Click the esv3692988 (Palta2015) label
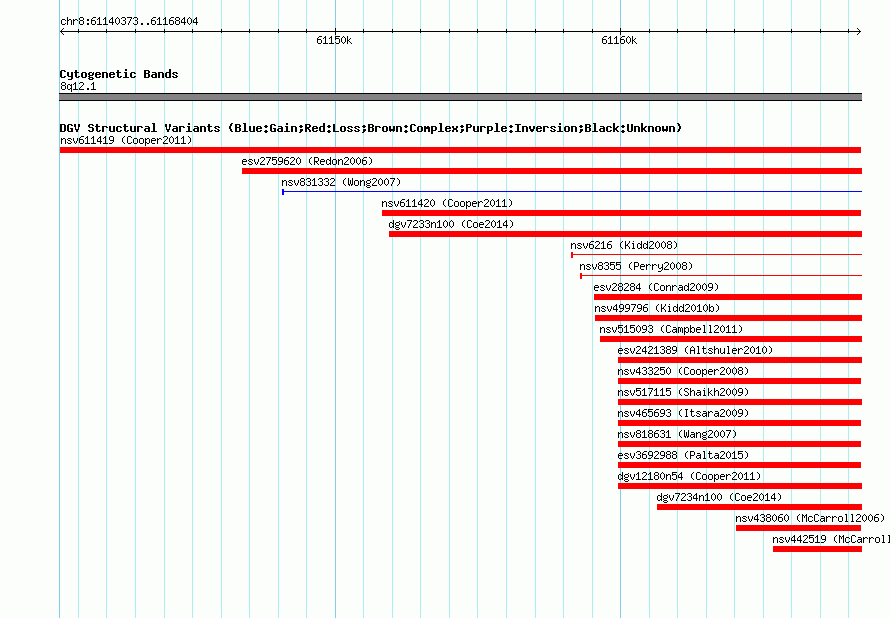Viewport: 890px width, 618px height. (683, 455)
